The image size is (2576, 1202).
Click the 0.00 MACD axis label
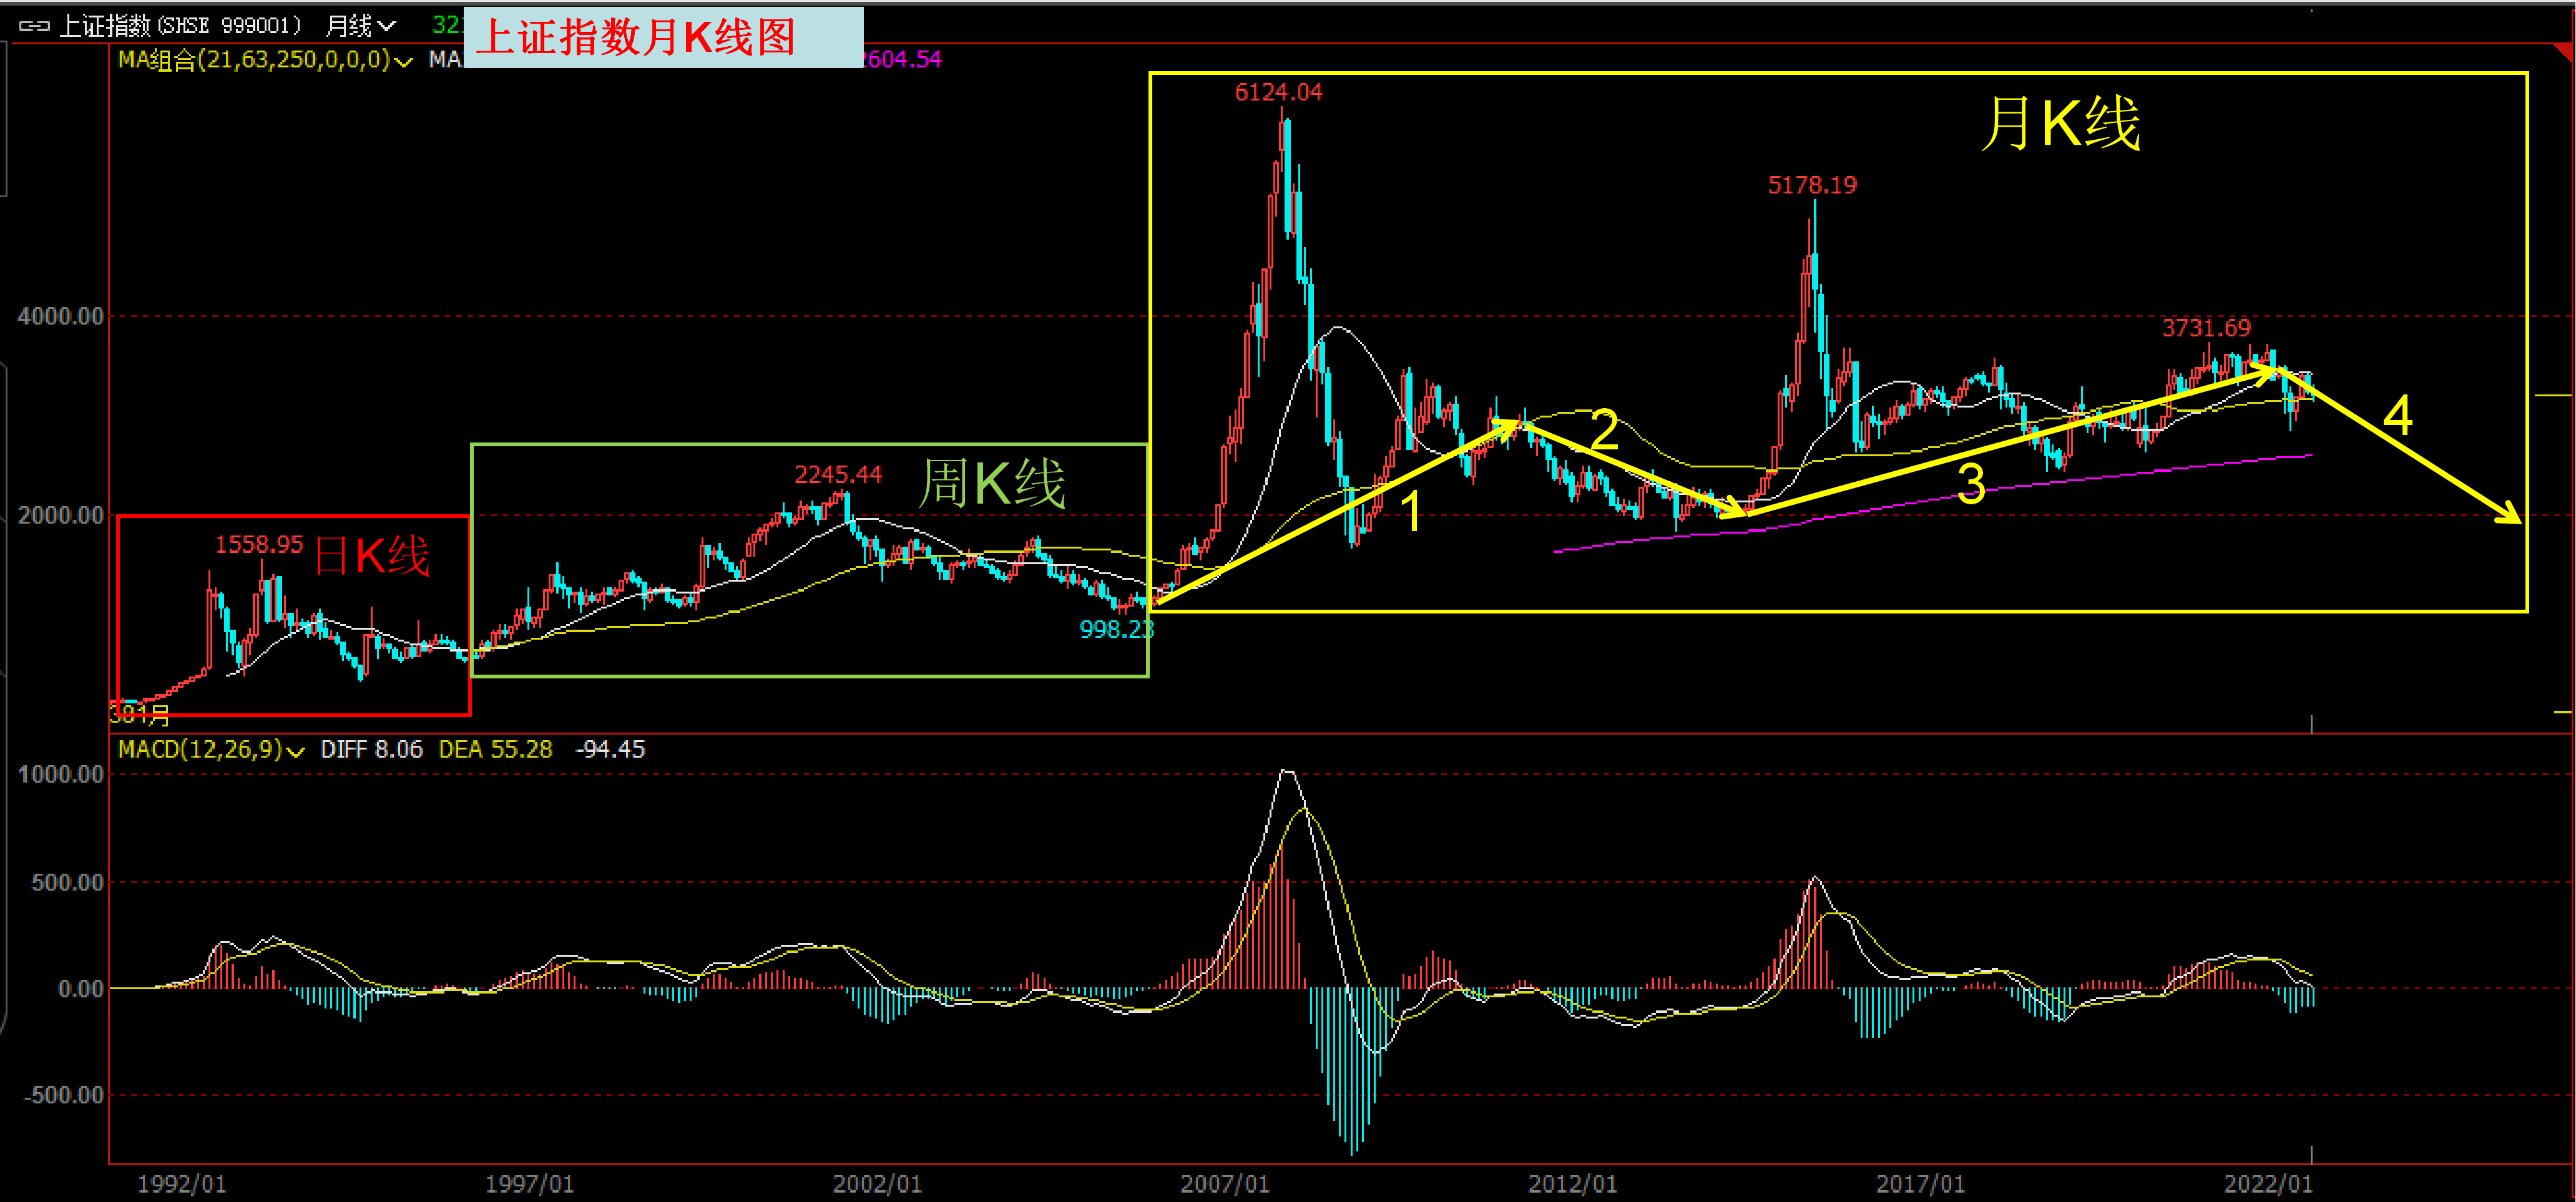tap(81, 990)
